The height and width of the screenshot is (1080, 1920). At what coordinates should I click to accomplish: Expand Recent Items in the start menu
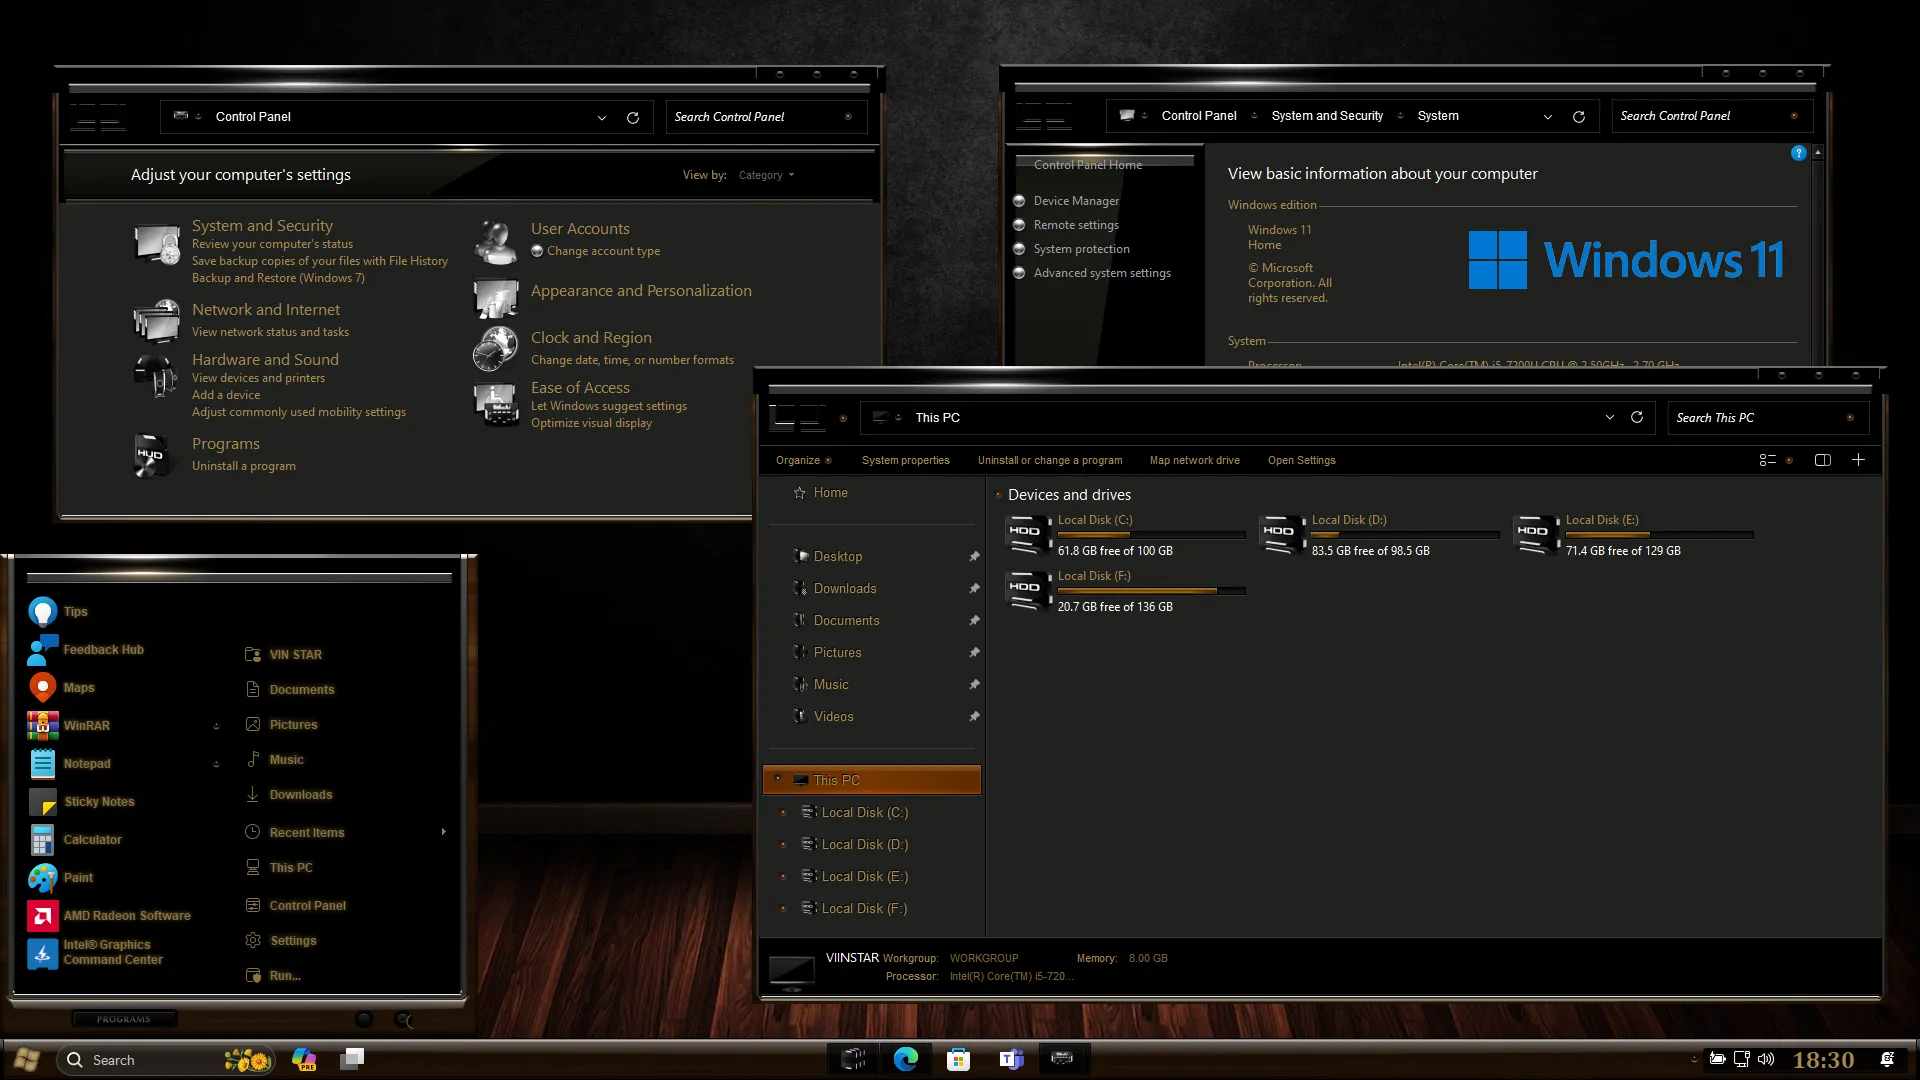[x=443, y=831]
